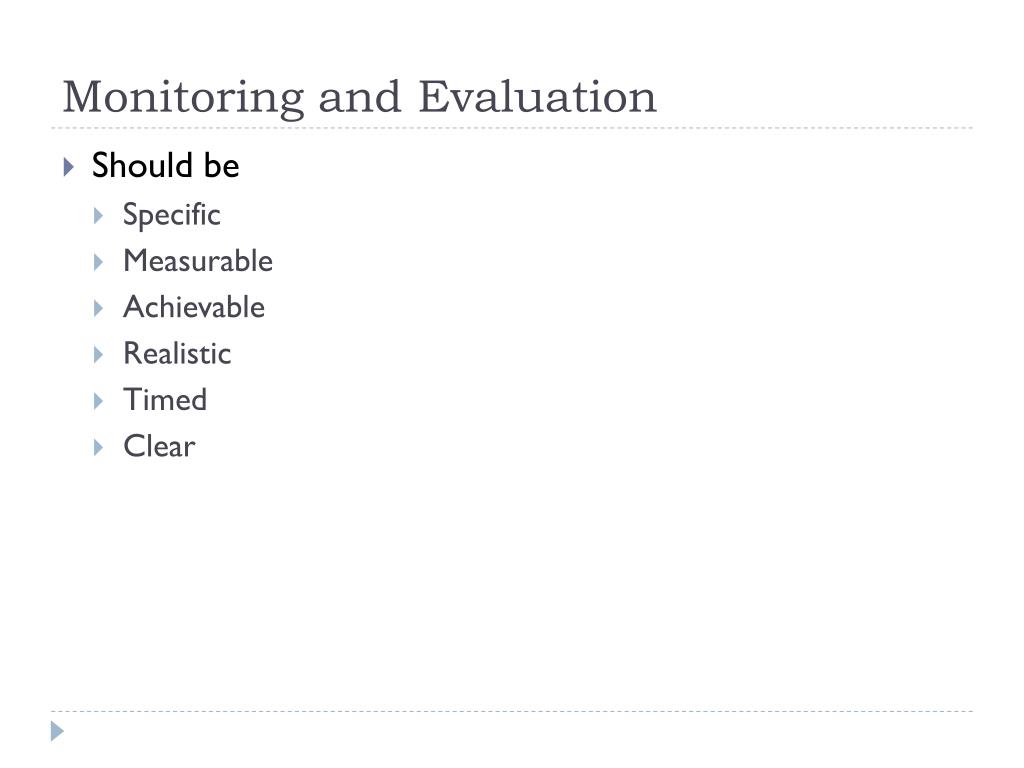
Task: Click the word Monitoring in the title
Action: pos(184,98)
